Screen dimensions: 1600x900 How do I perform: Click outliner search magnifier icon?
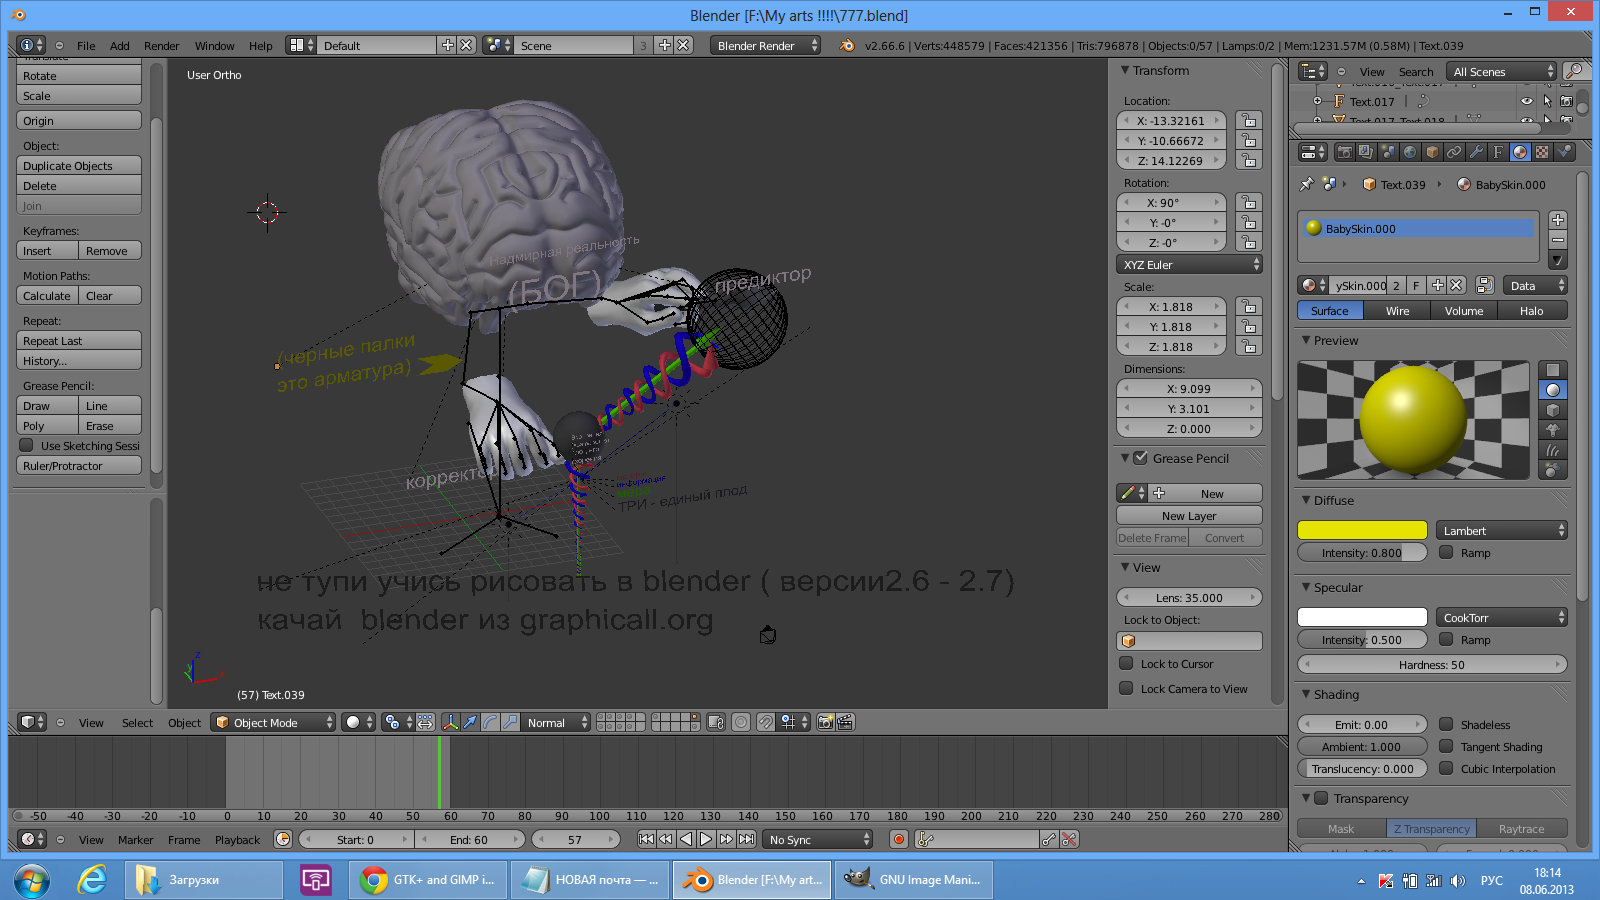click(x=1575, y=71)
